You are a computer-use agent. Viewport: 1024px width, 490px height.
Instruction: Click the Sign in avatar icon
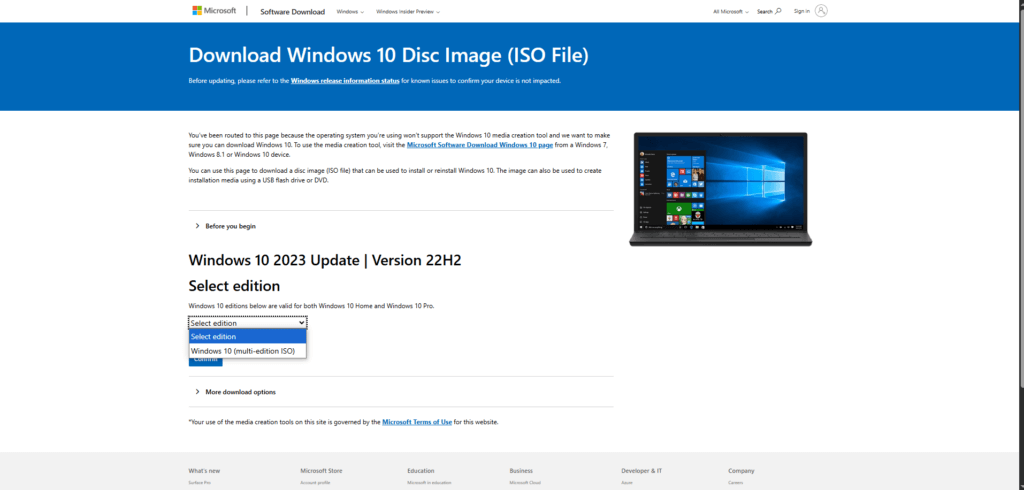[x=821, y=10]
